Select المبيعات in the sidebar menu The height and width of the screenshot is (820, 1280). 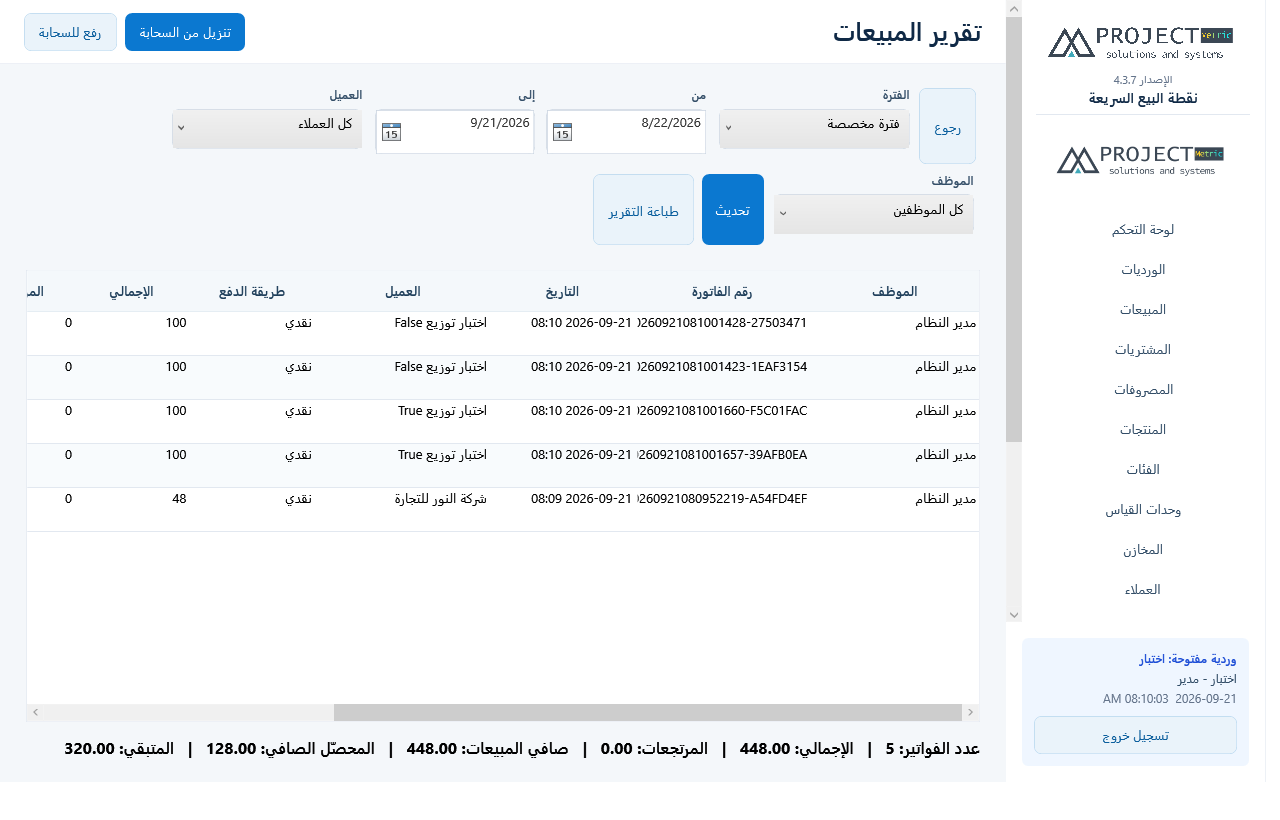click(x=1143, y=309)
